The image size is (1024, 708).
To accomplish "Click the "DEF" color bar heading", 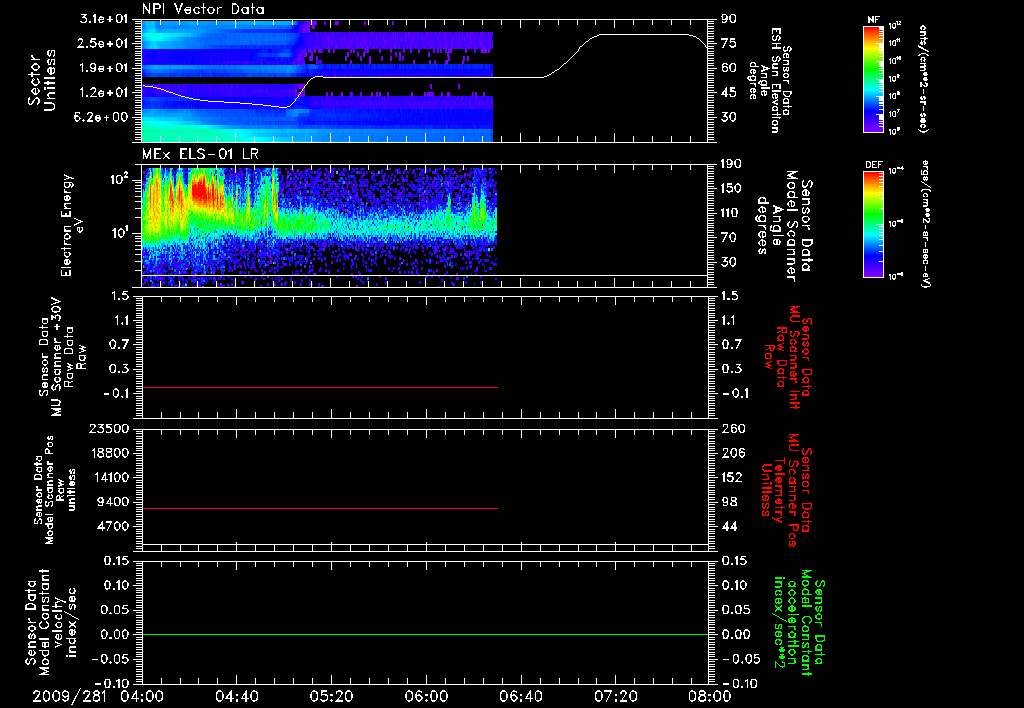I will click(873, 165).
